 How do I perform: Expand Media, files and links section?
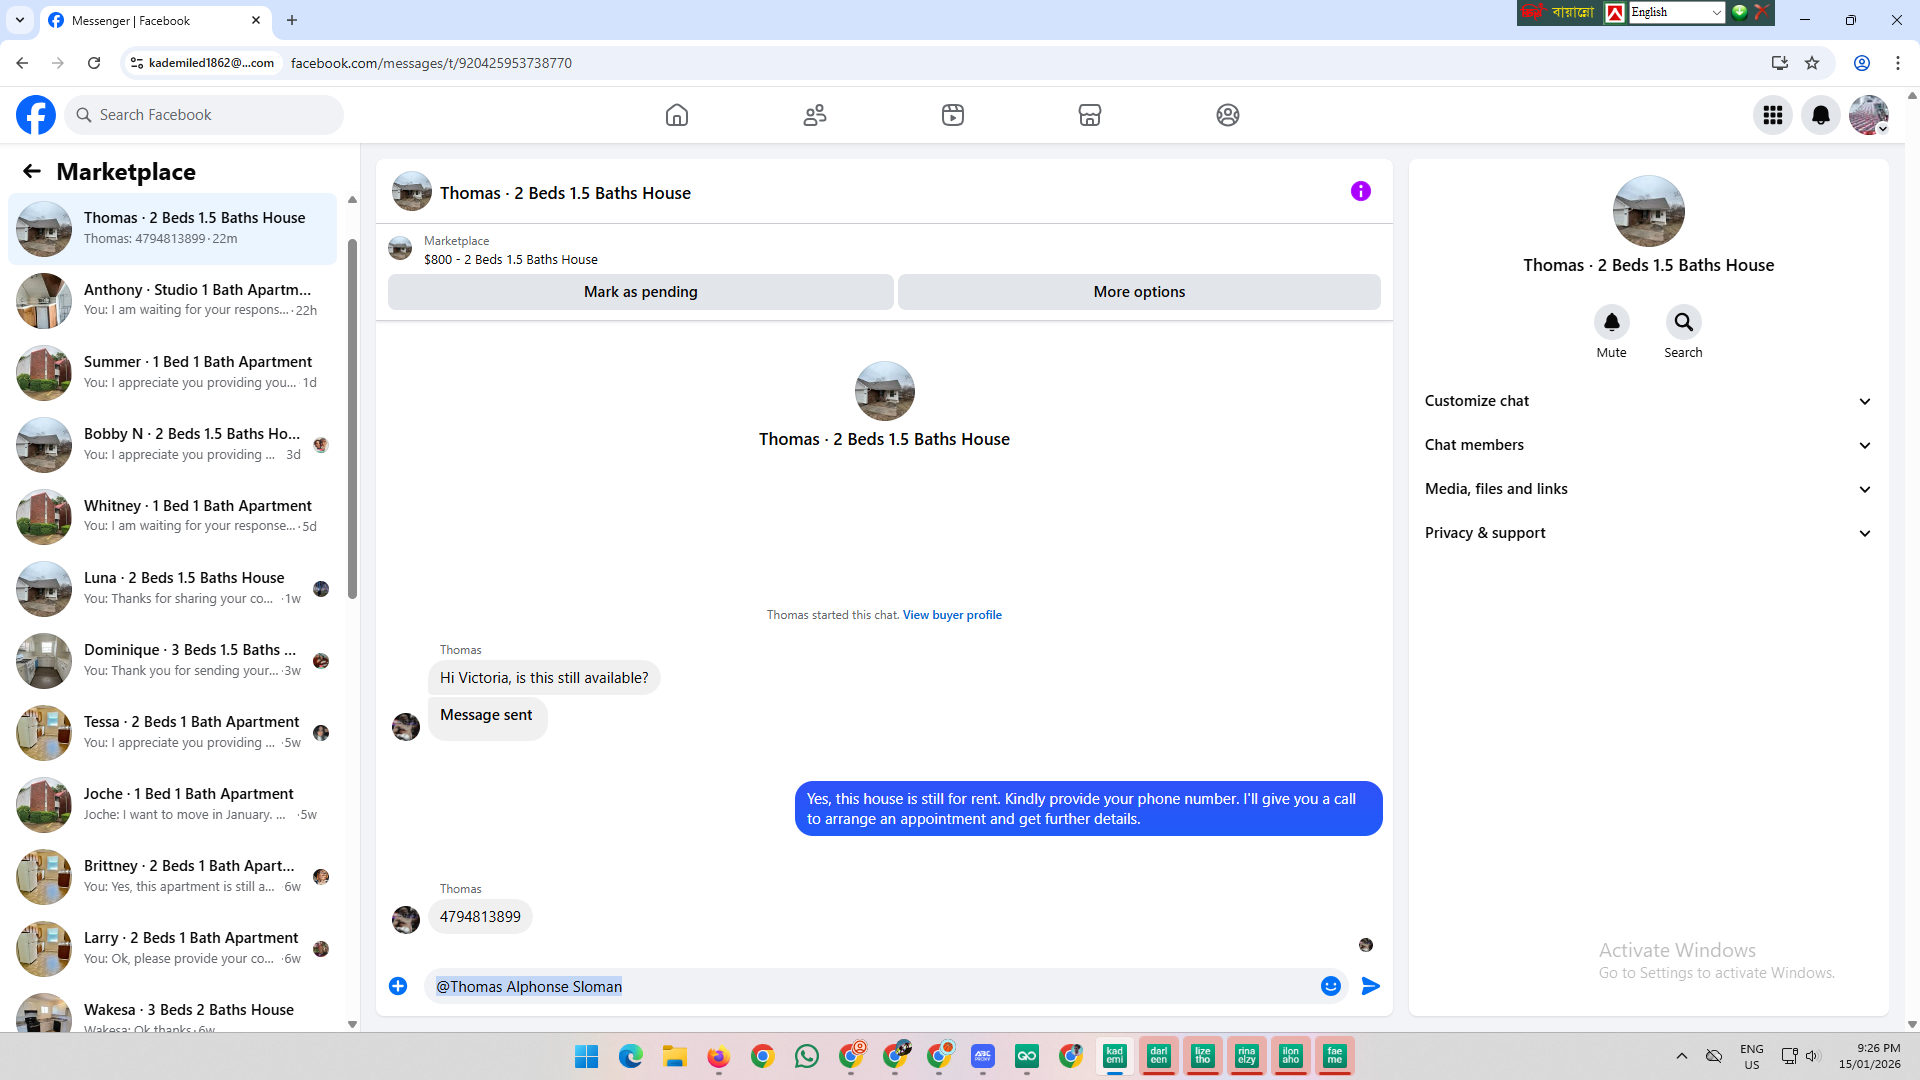pos(1647,489)
